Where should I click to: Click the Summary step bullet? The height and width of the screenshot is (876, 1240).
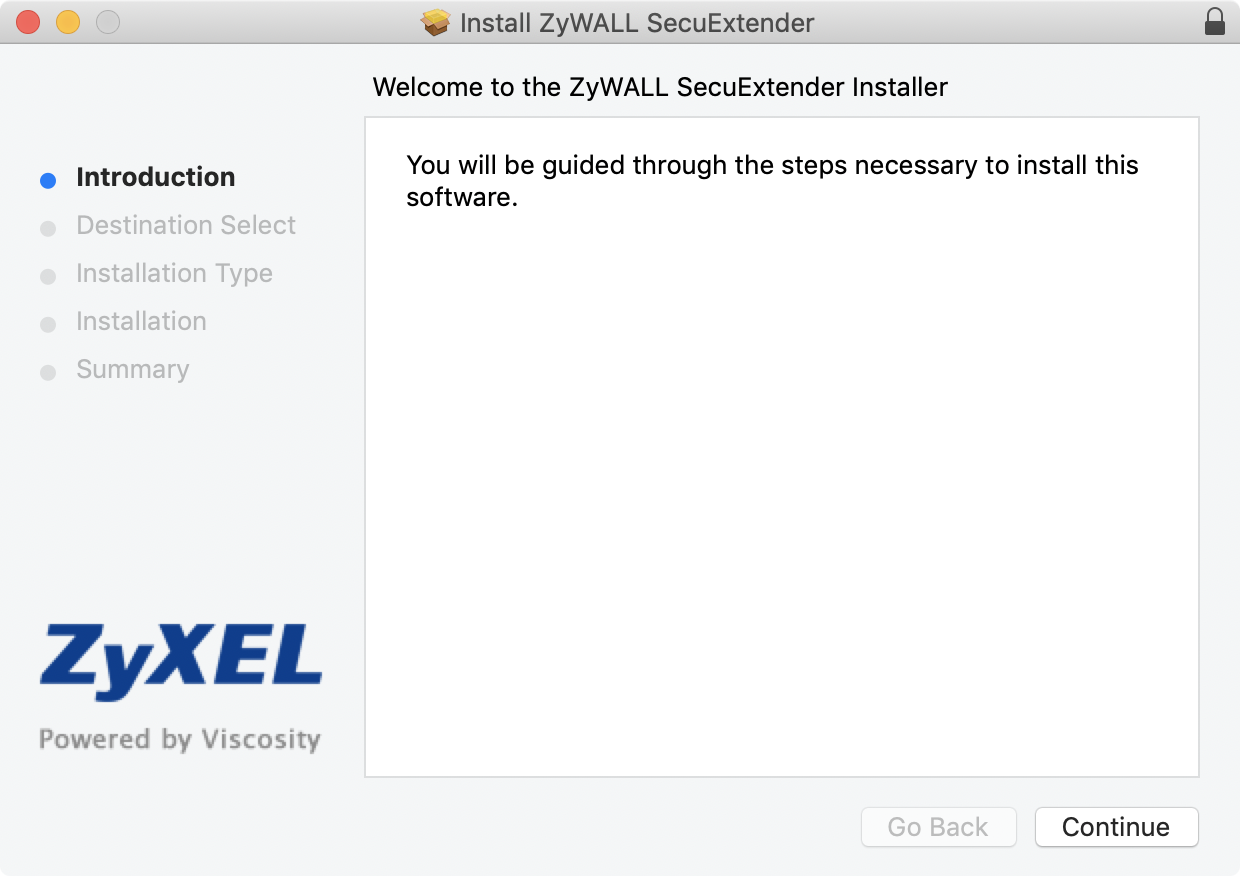[x=48, y=373]
